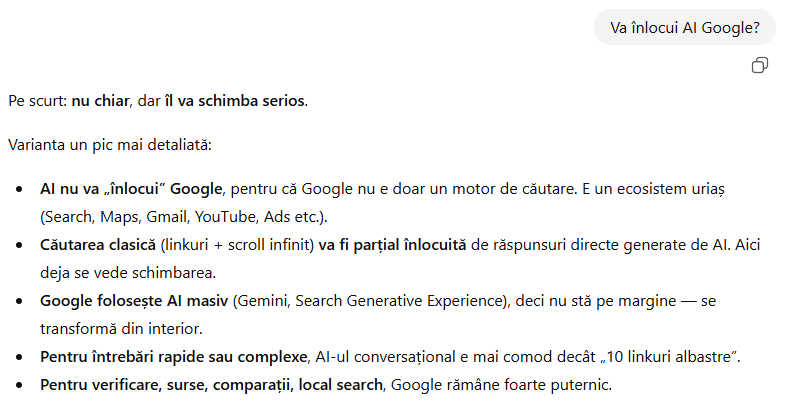The width and height of the screenshot is (796, 405).
Task: Copy the message using the copy icon
Action: tap(760, 65)
